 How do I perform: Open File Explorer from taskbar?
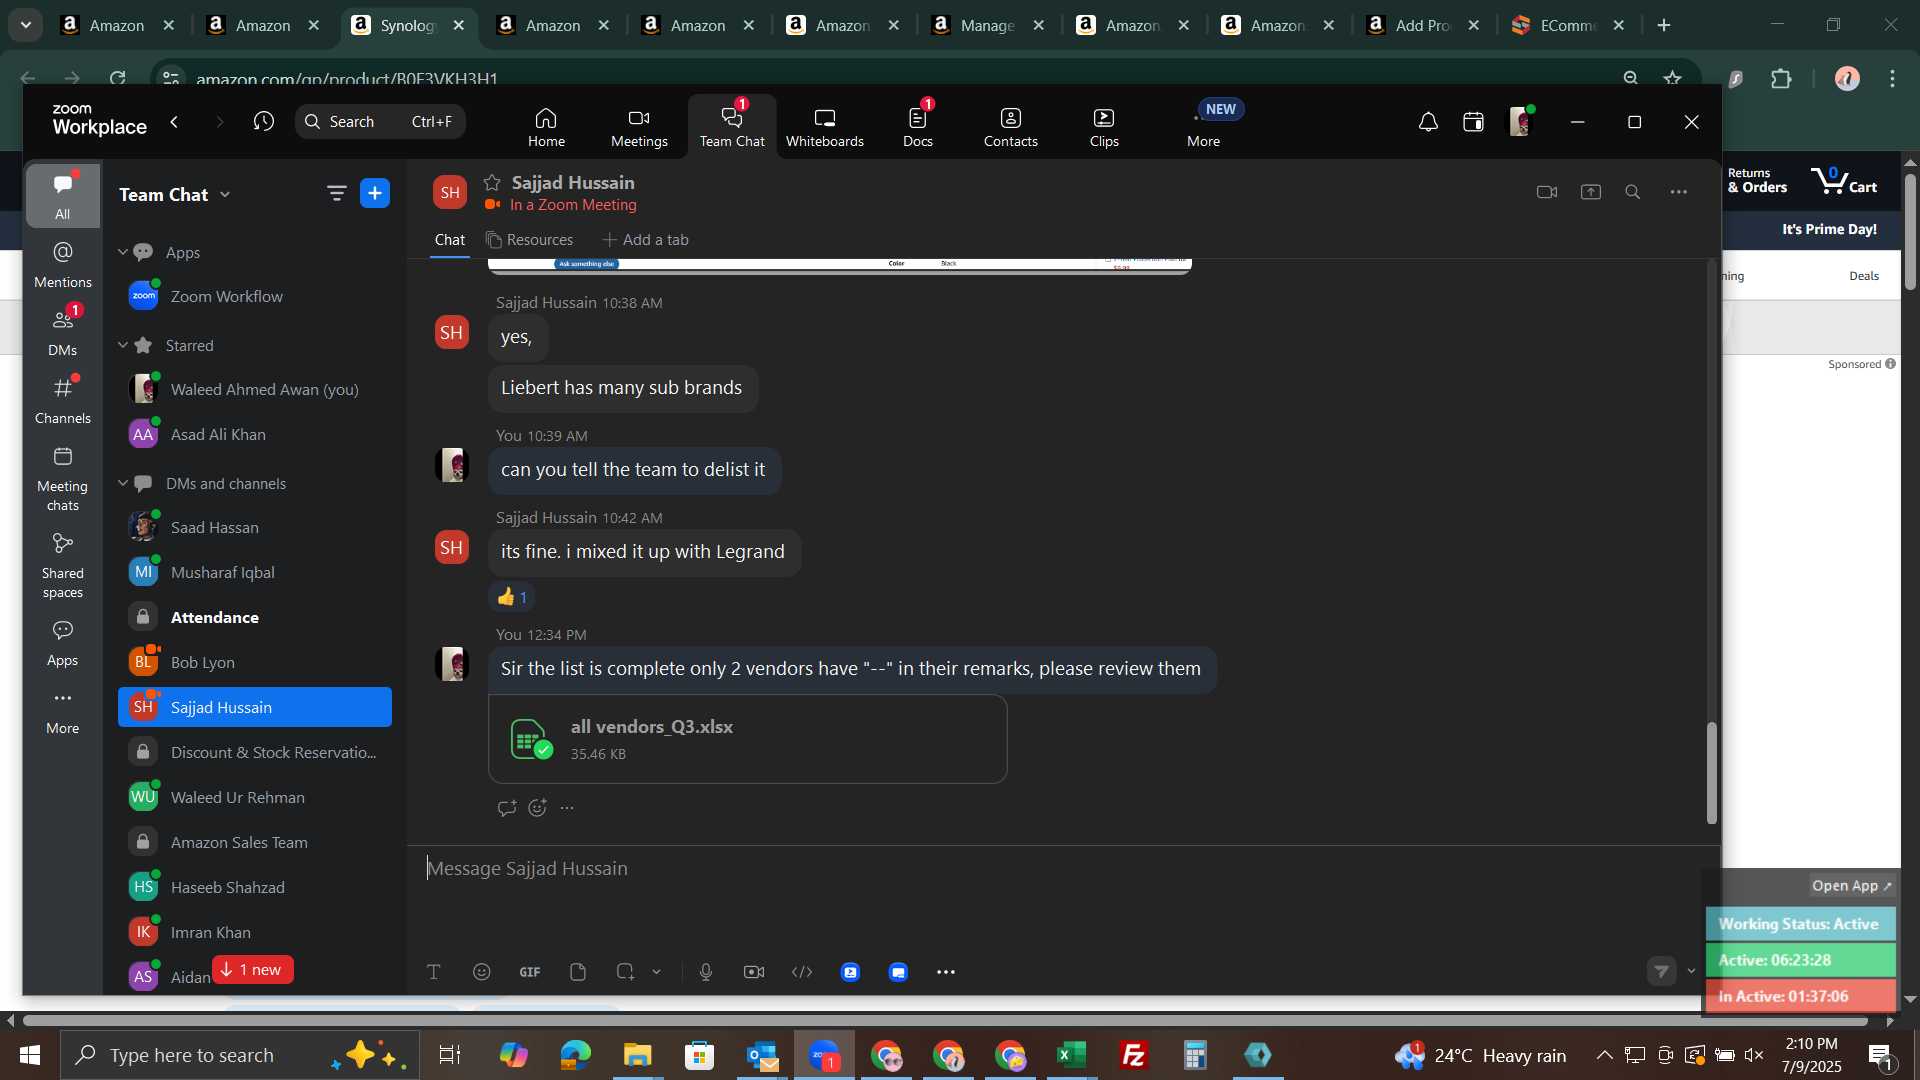[x=637, y=1055]
